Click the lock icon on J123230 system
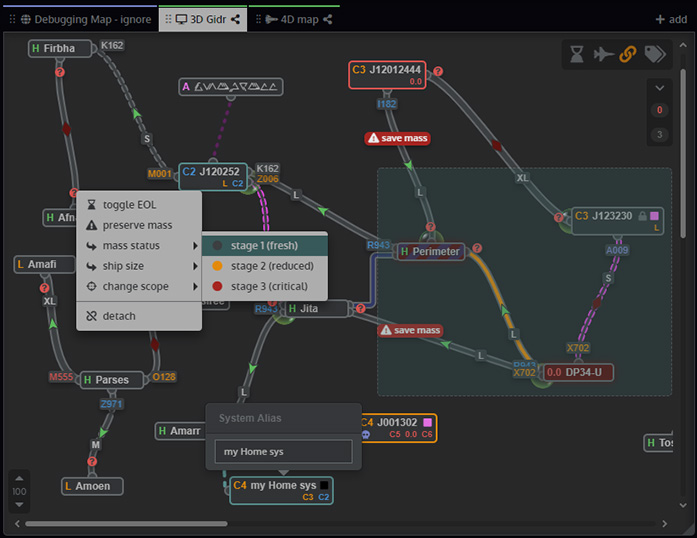 (642, 215)
